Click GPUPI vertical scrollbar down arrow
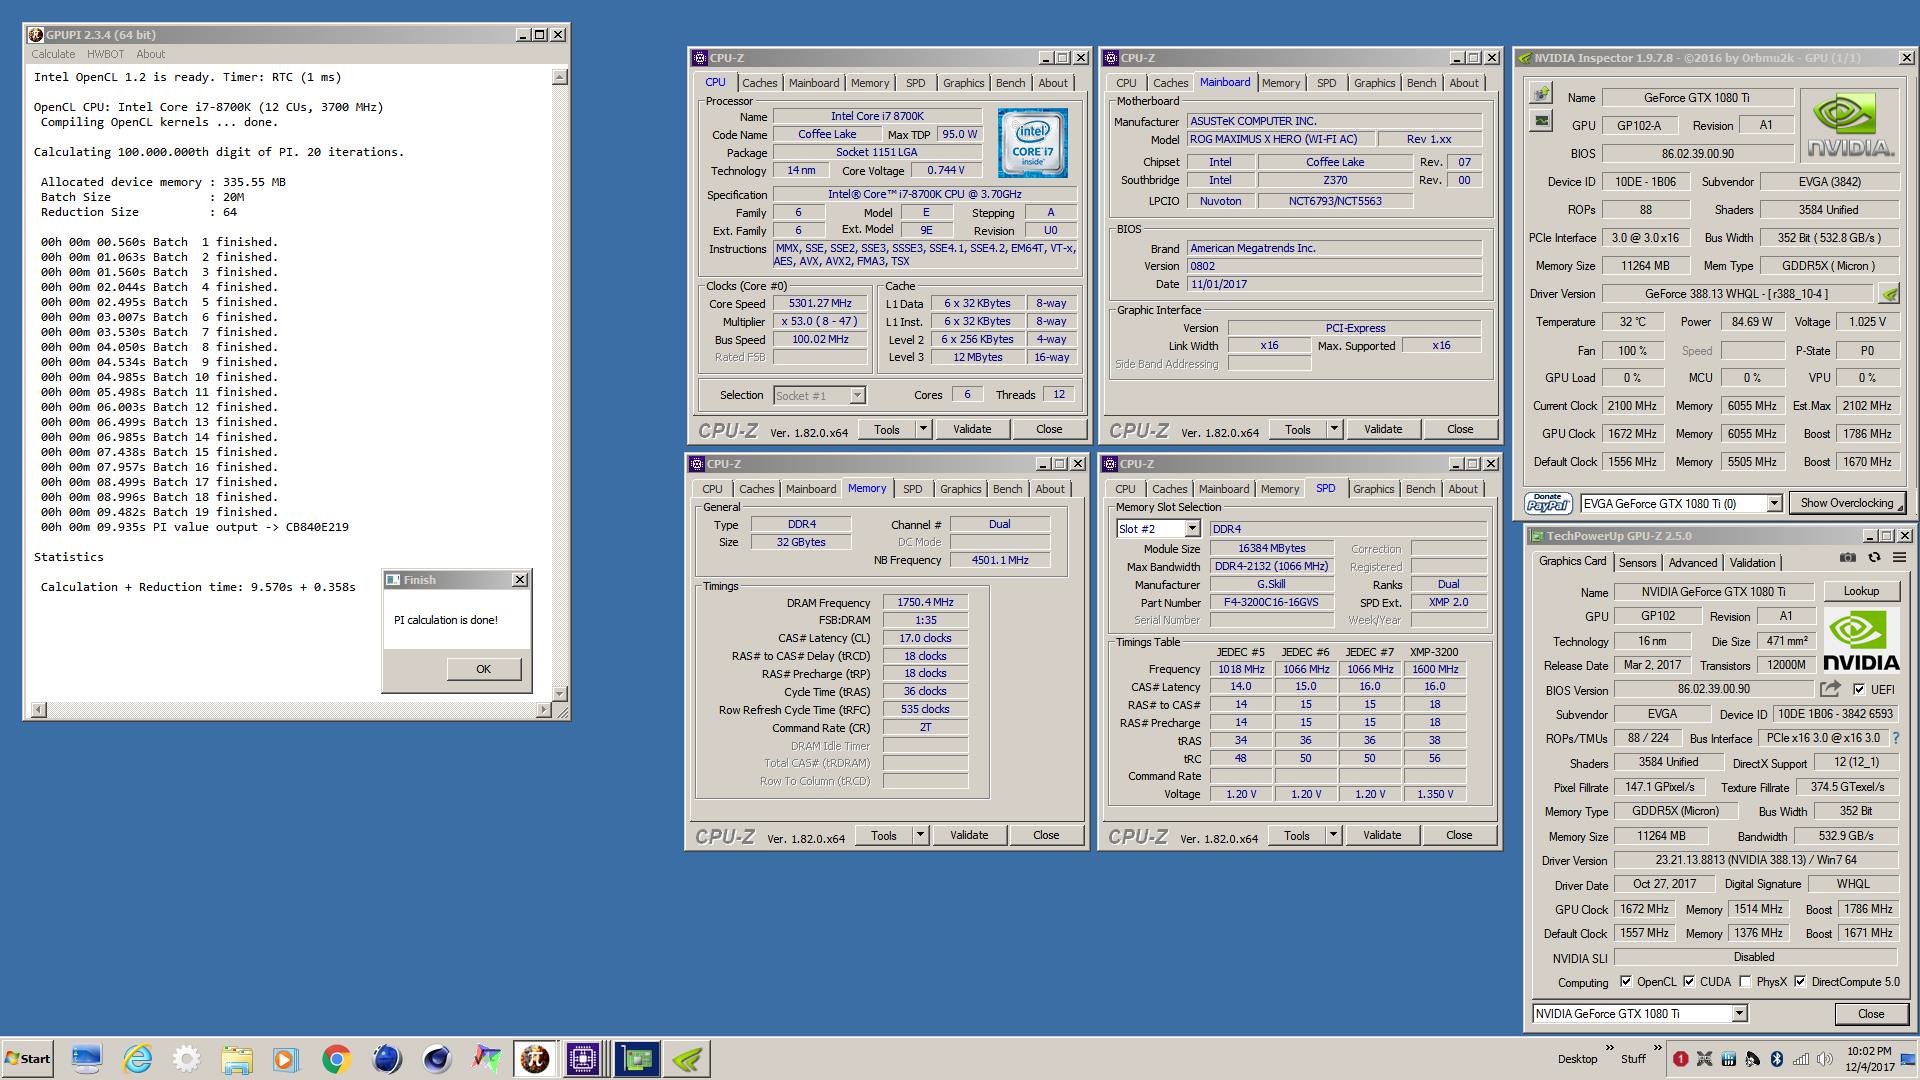Viewport: 1920px width, 1080px height. click(559, 693)
